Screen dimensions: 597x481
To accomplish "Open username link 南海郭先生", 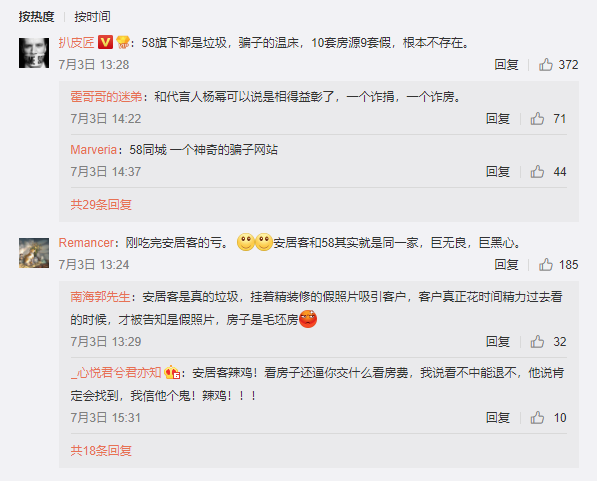I will tap(101, 297).
